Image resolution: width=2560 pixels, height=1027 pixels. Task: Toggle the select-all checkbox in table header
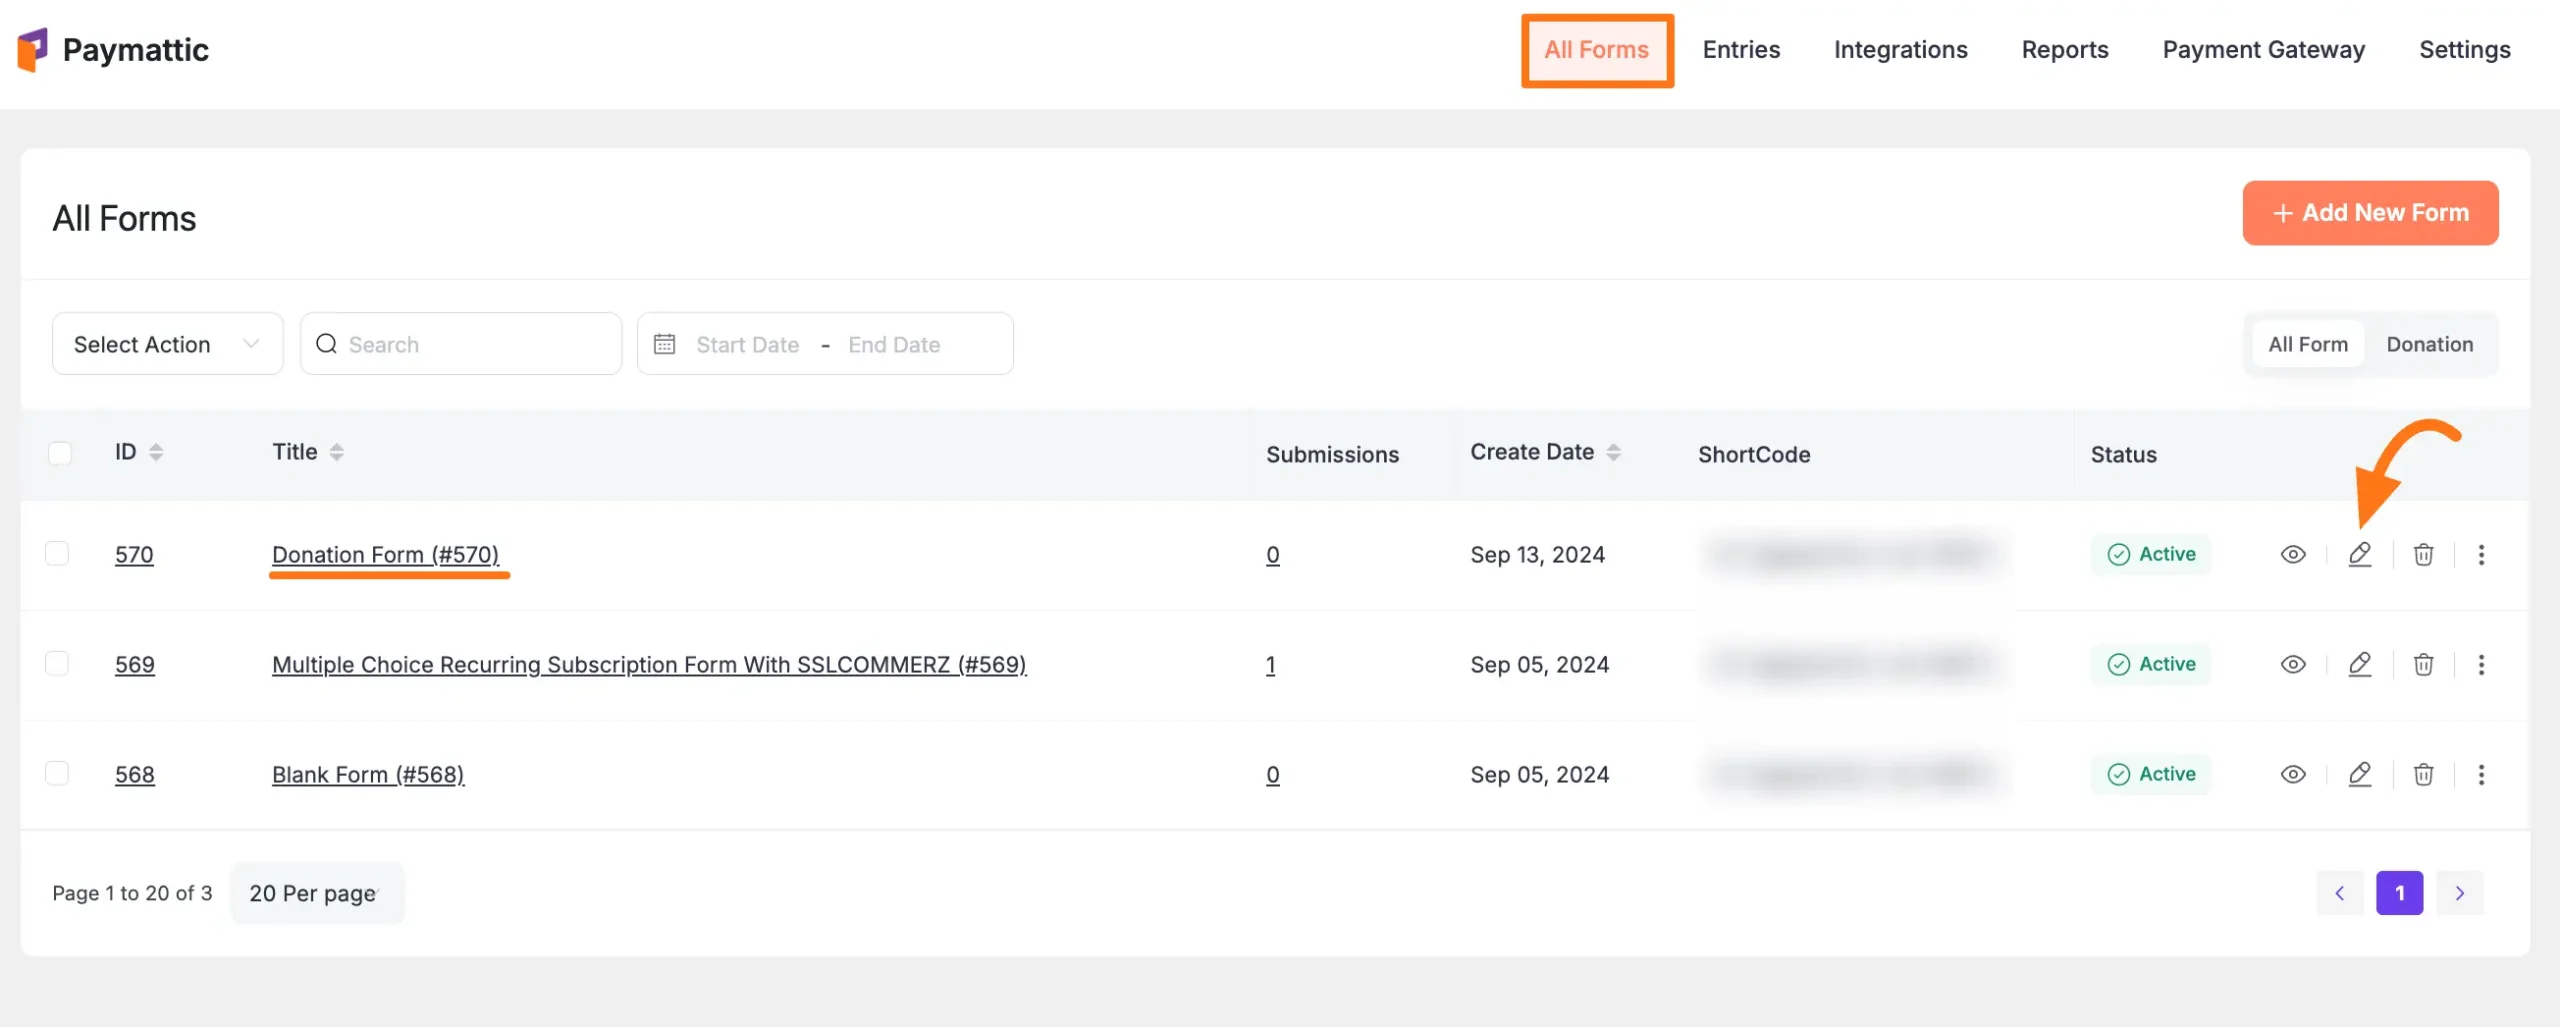click(x=60, y=453)
